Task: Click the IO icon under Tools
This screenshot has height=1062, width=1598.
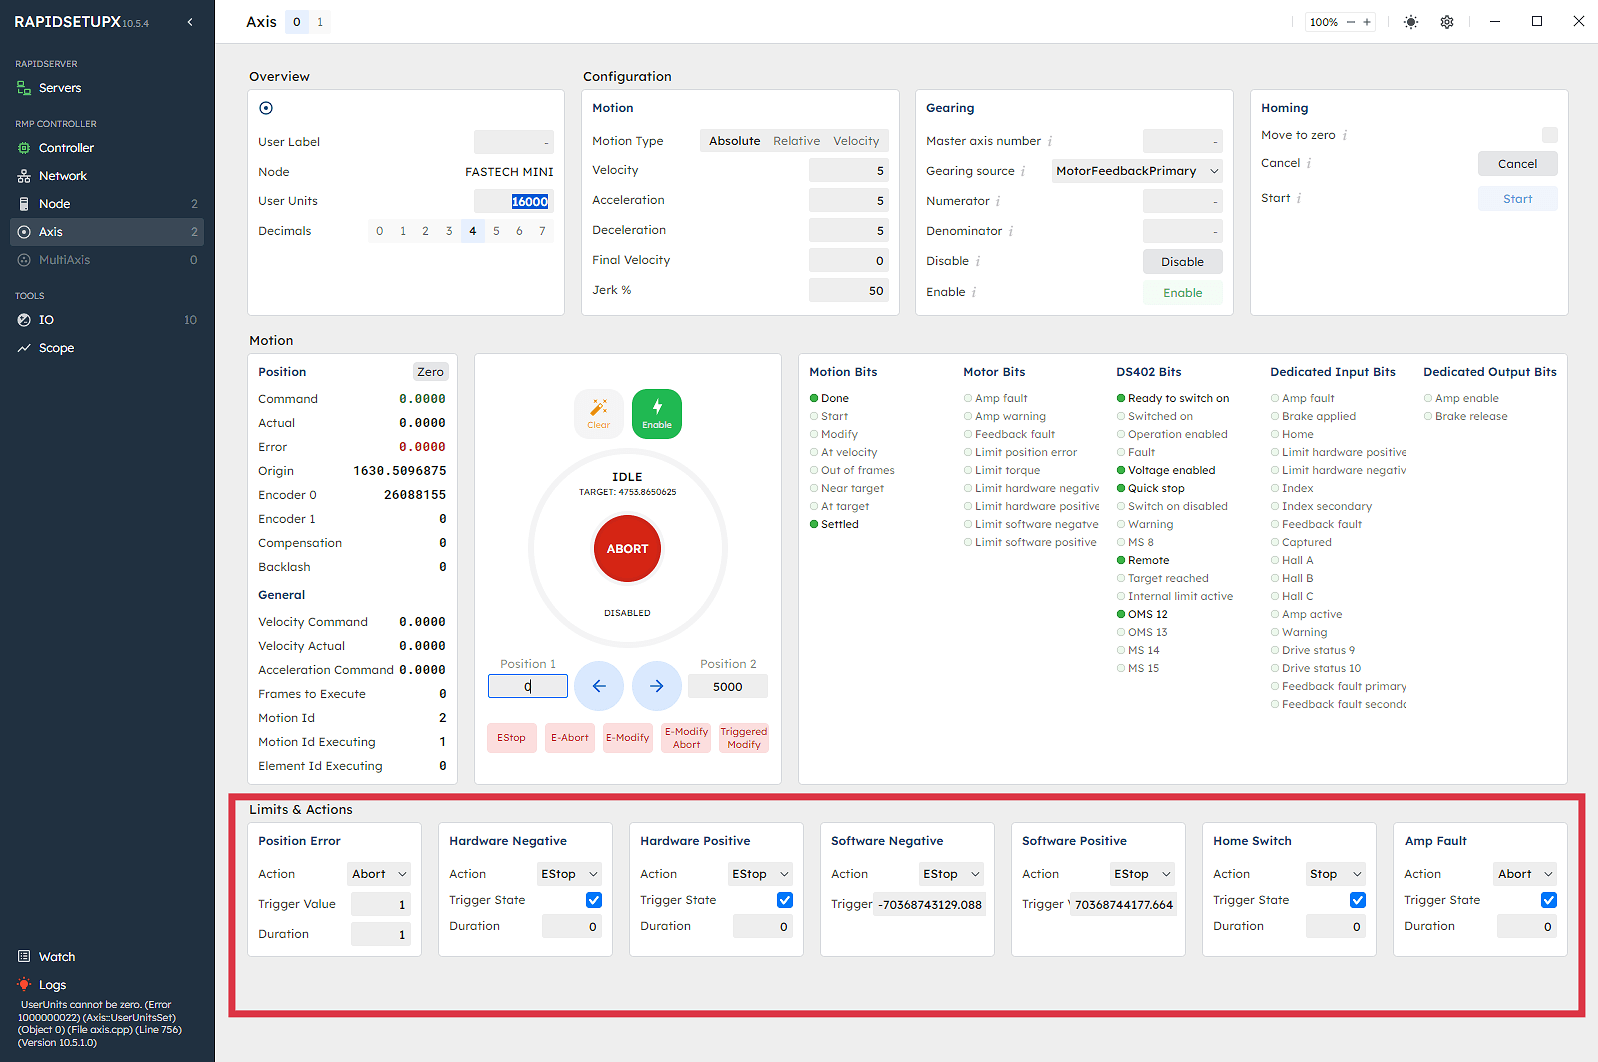Action: pos(24,320)
